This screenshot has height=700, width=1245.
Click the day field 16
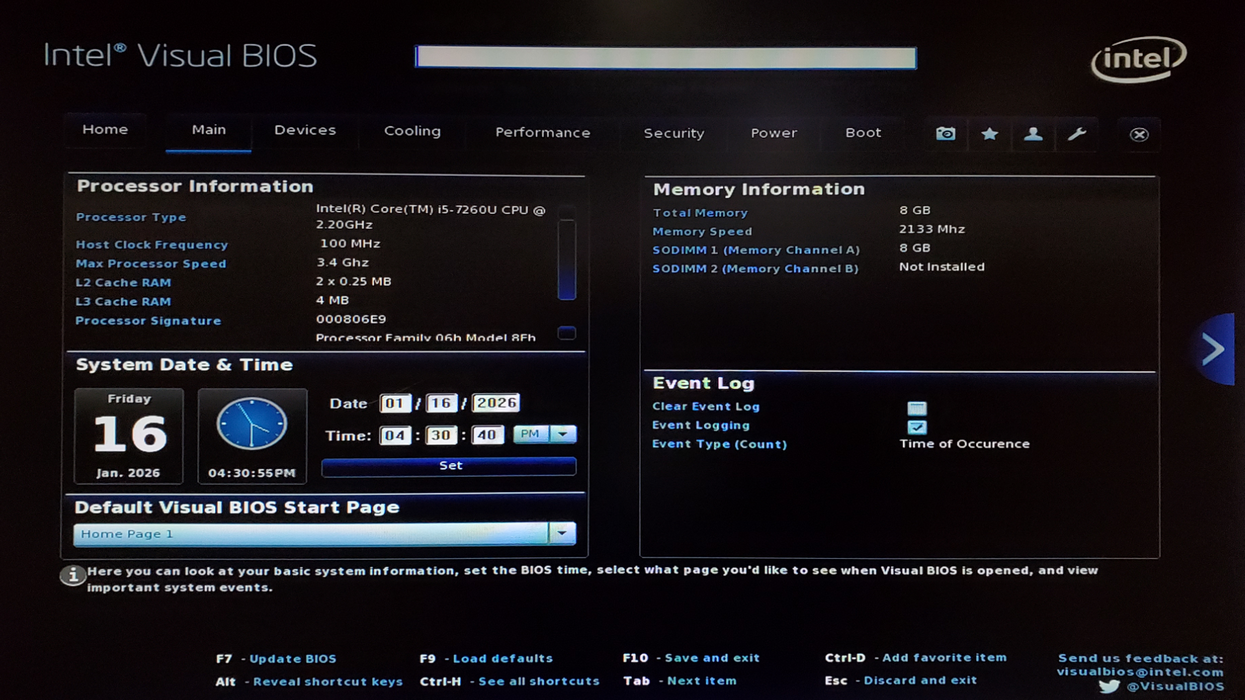[x=441, y=403]
